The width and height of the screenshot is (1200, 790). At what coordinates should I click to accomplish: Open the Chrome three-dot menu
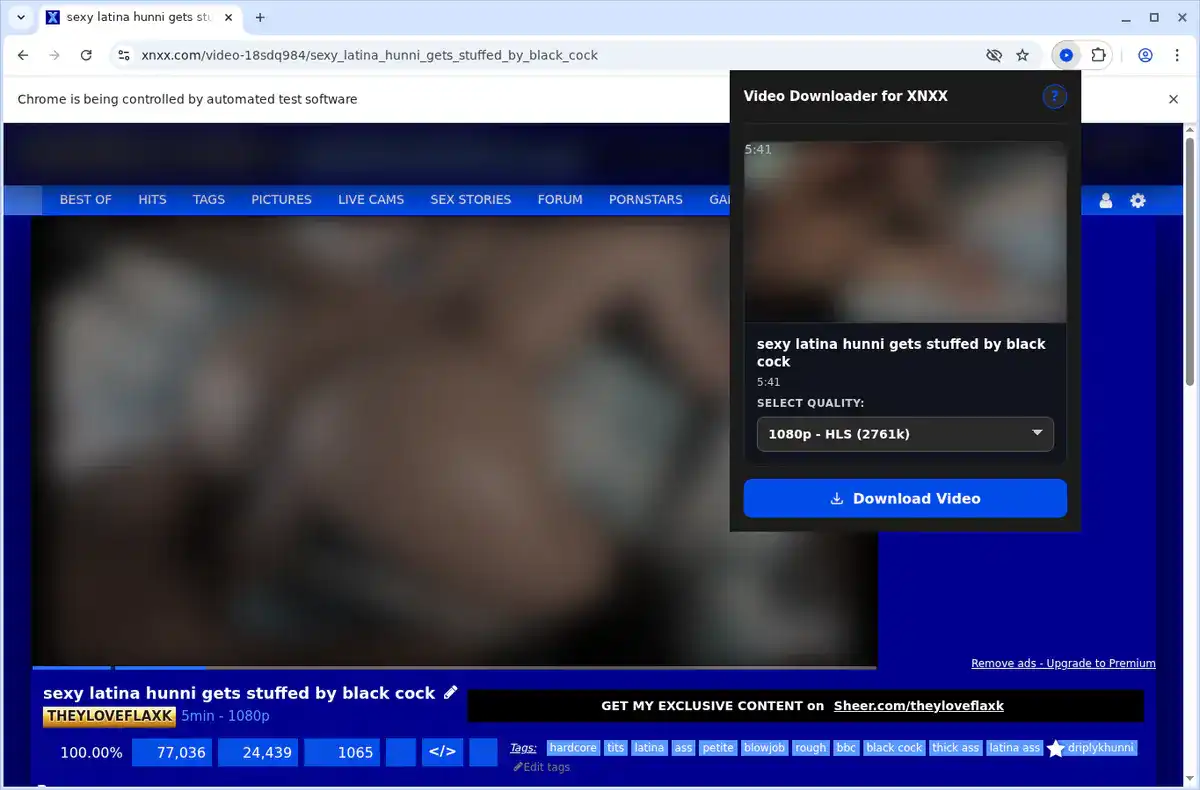pos(1176,55)
